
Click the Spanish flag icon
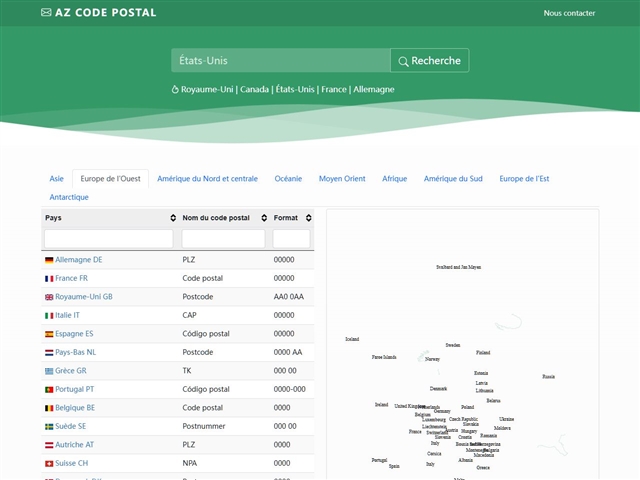[49, 334]
